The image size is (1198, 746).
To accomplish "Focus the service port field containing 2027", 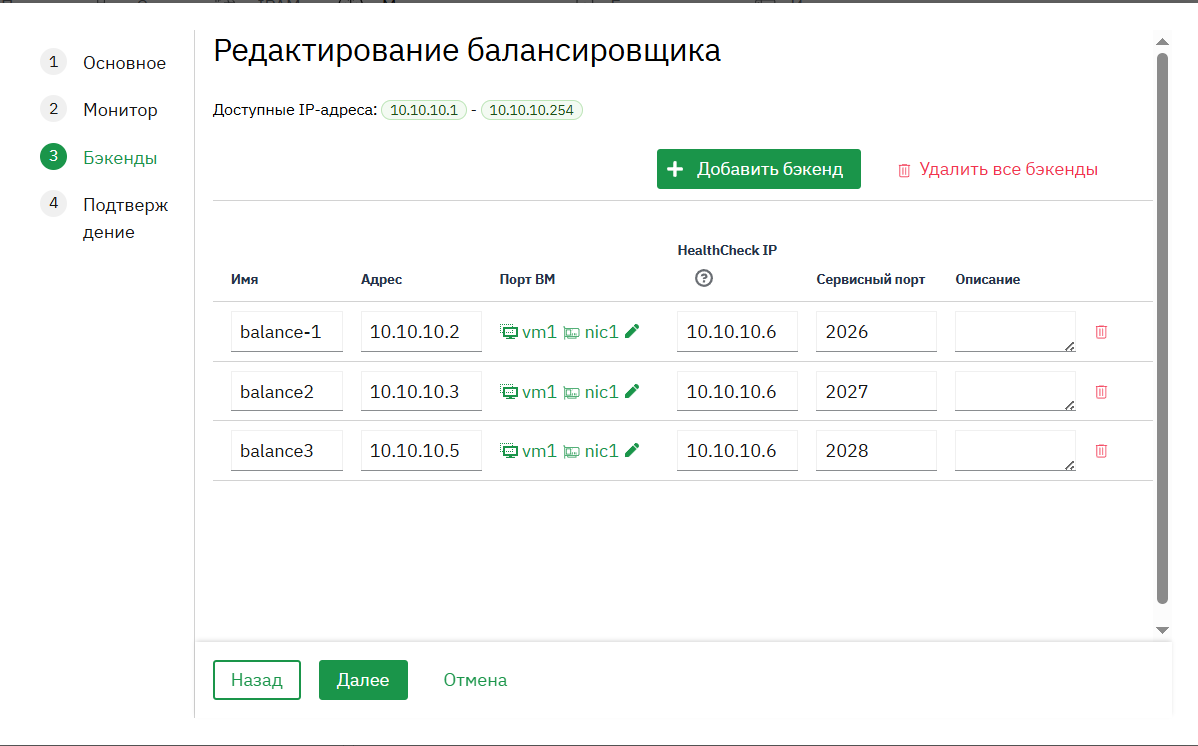I will click(876, 391).
